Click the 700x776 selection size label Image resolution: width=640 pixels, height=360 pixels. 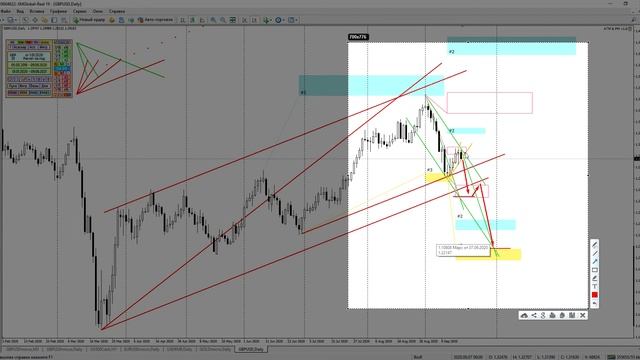(358, 37)
